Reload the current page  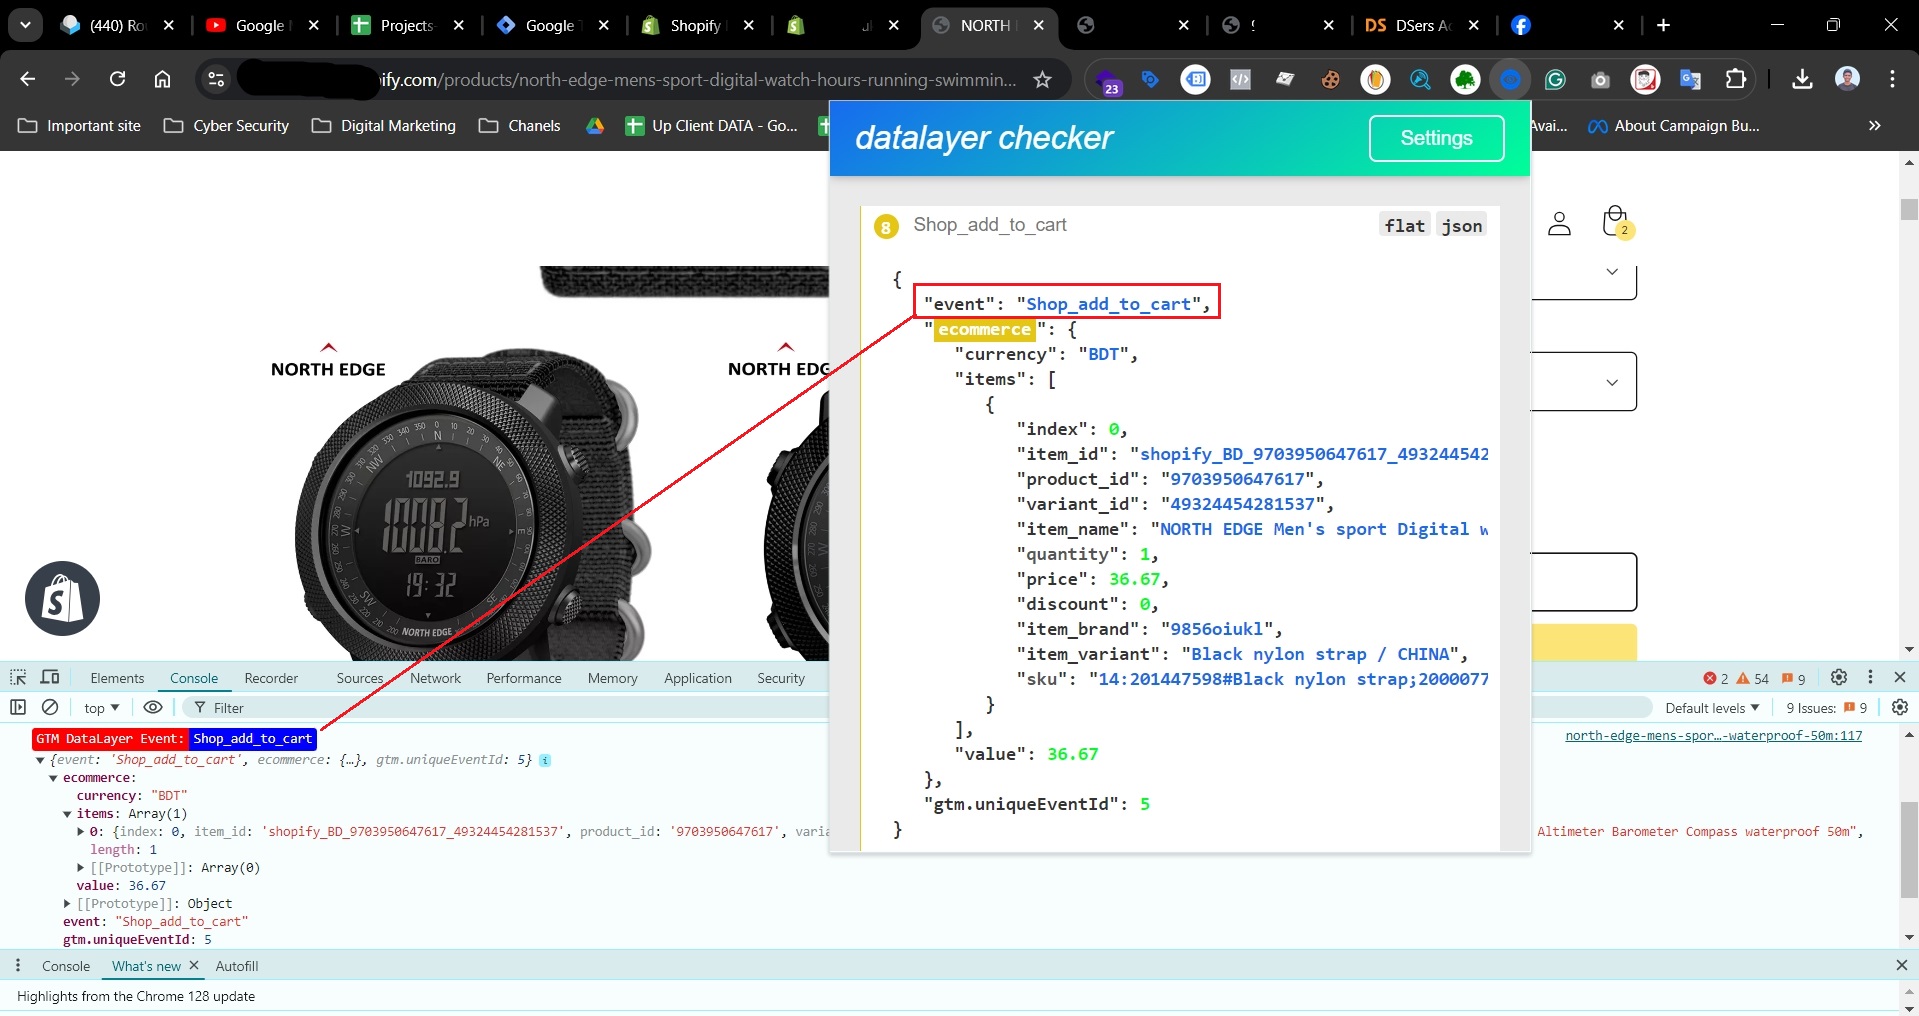coord(117,79)
